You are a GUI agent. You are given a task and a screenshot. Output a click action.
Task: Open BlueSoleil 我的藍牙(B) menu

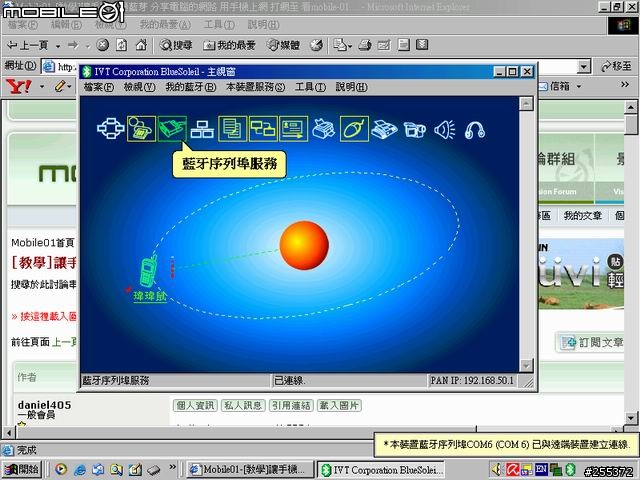point(191,87)
